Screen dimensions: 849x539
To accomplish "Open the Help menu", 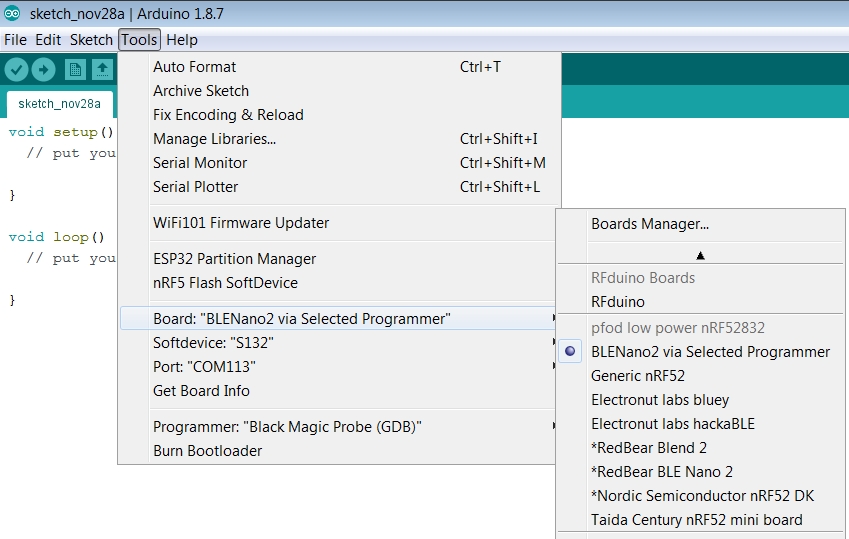I will (181, 40).
